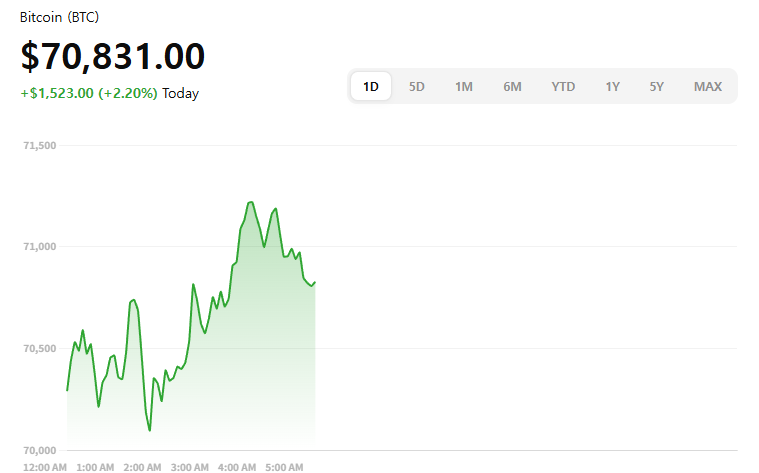The width and height of the screenshot is (759, 473).
Task: Click the Bitcoin (BTC) title
Action: click(x=59, y=18)
